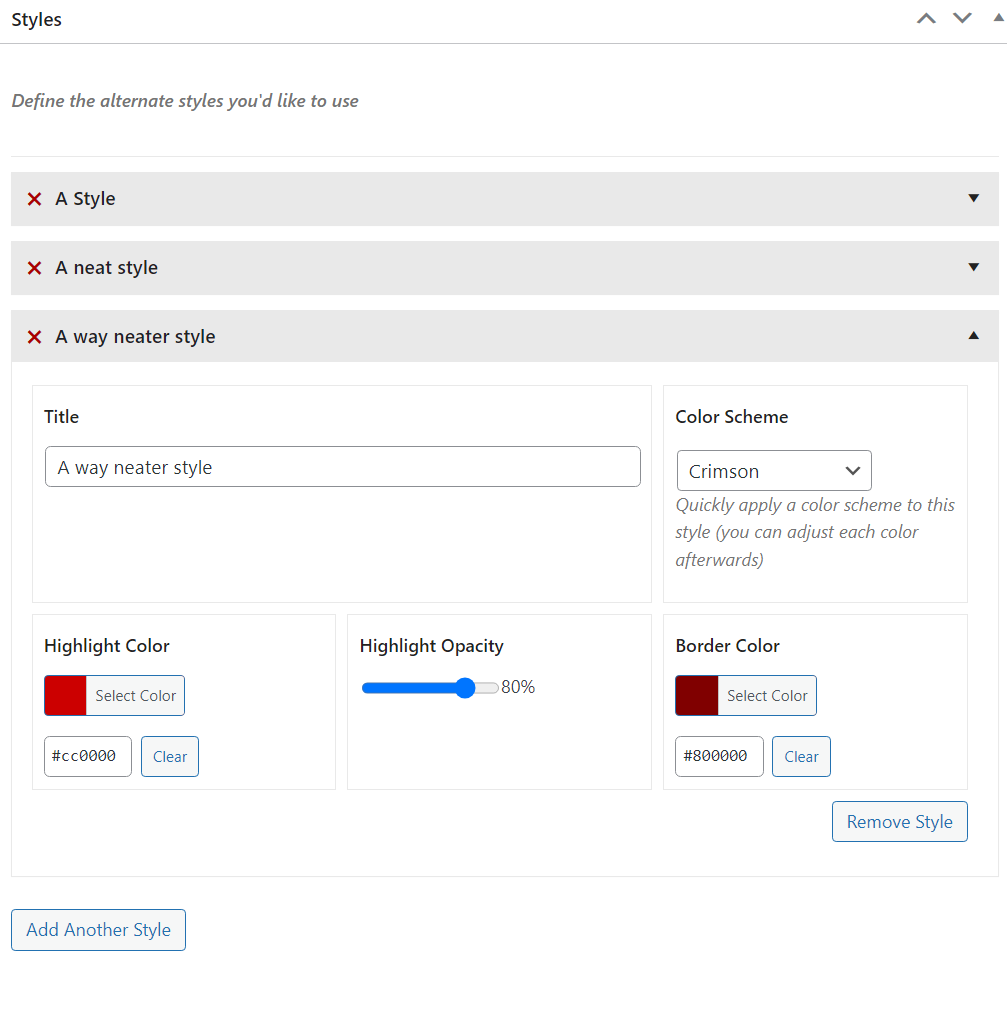Viewport: 1007px width, 1019px height.
Task: Move Styles panel up with chevron arrow
Action: pyautogui.click(x=926, y=19)
